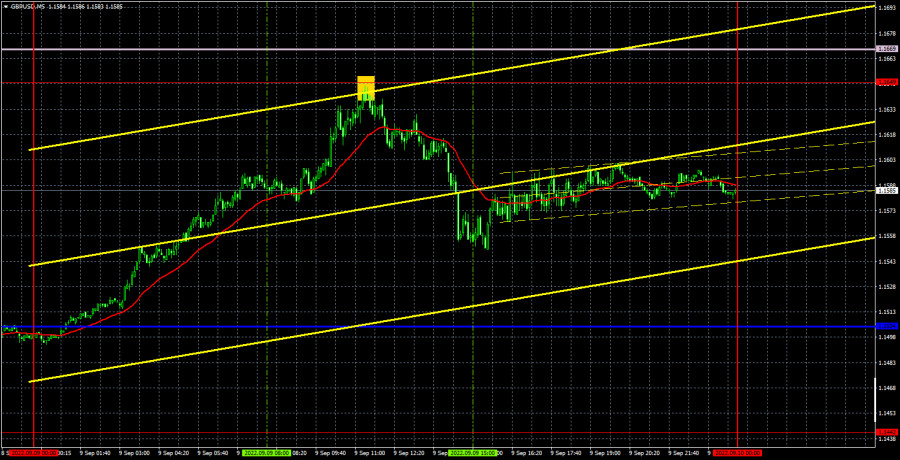This screenshot has width=900, height=460.
Task: Select the right red vertical period separator line
Action: click(x=738, y=250)
